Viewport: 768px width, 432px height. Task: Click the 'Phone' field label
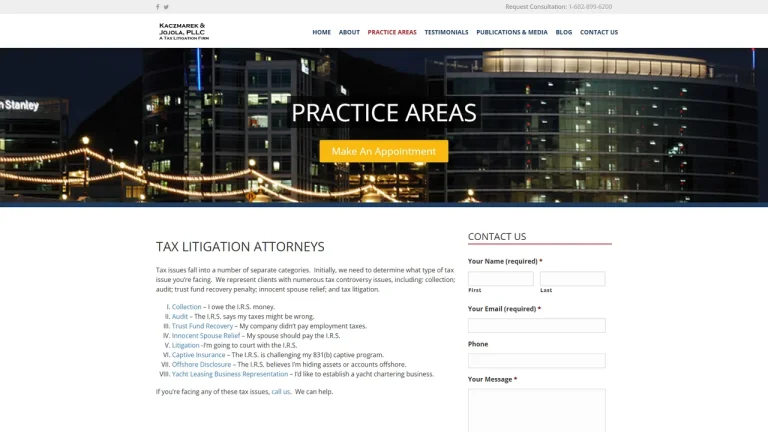[x=478, y=344]
